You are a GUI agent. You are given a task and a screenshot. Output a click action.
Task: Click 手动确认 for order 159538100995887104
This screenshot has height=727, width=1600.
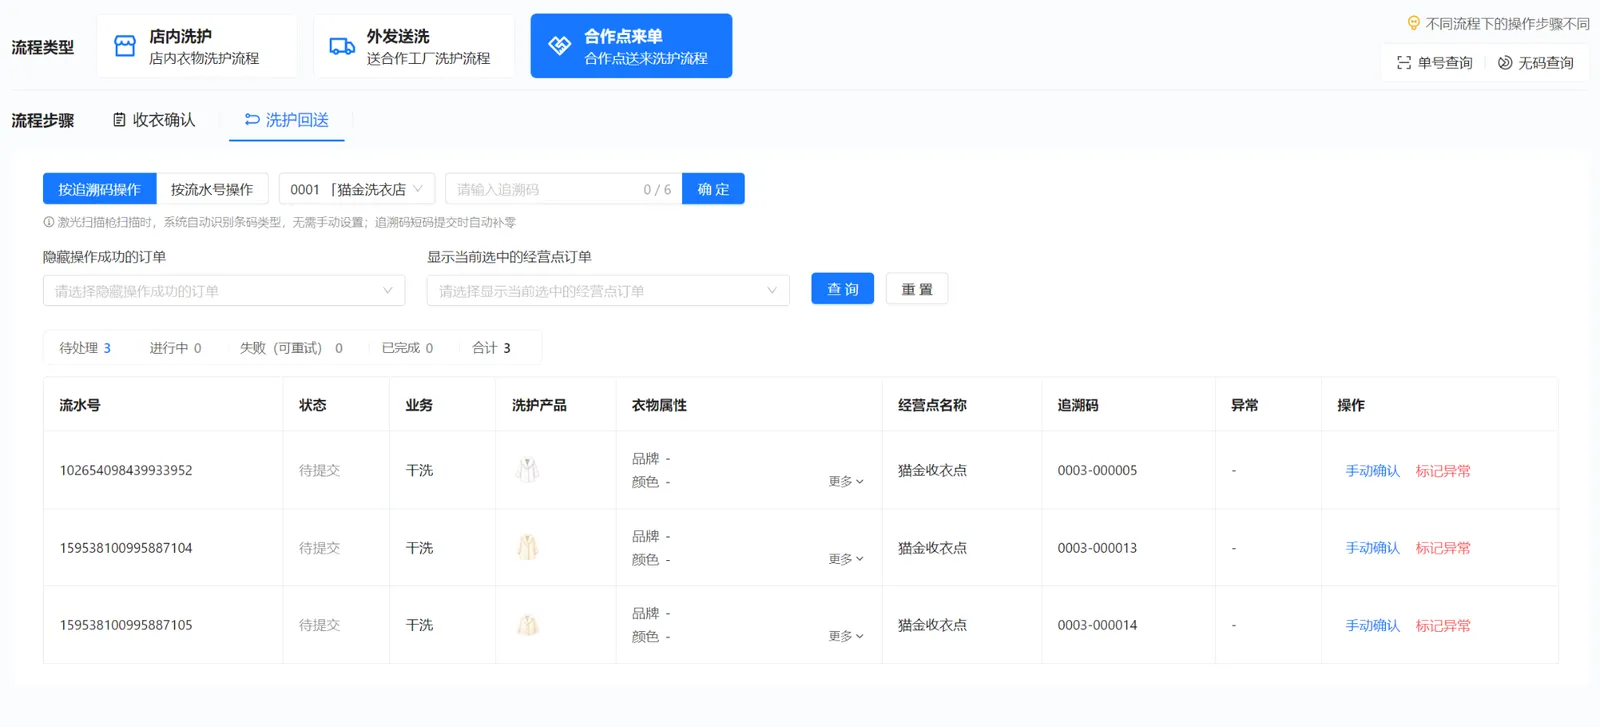[1372, 548]
